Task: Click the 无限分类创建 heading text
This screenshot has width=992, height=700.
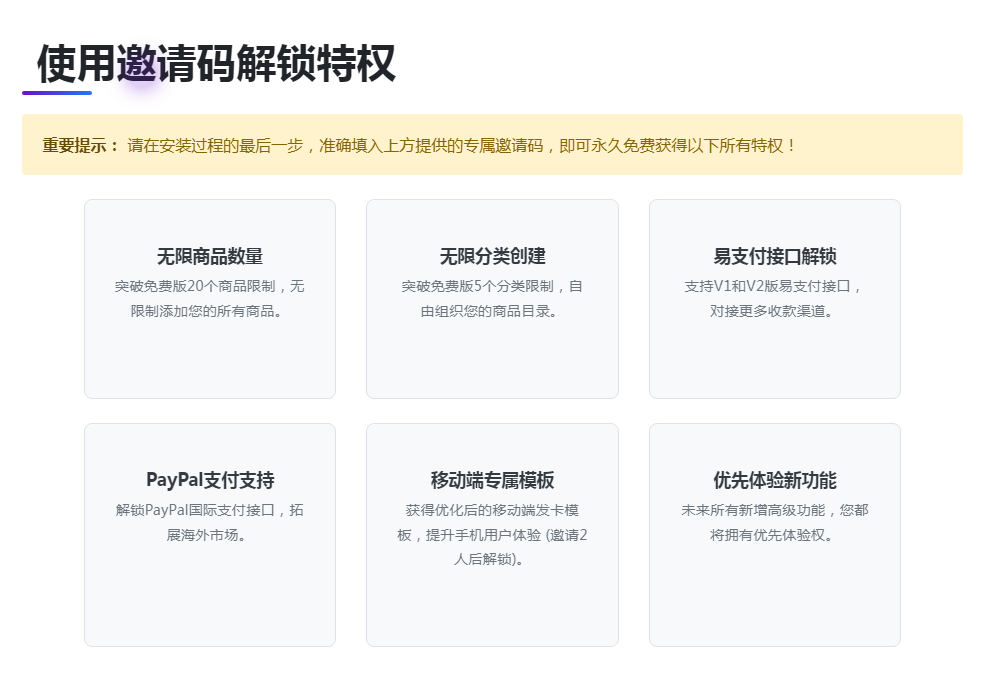Action: [x=492, y=256]
